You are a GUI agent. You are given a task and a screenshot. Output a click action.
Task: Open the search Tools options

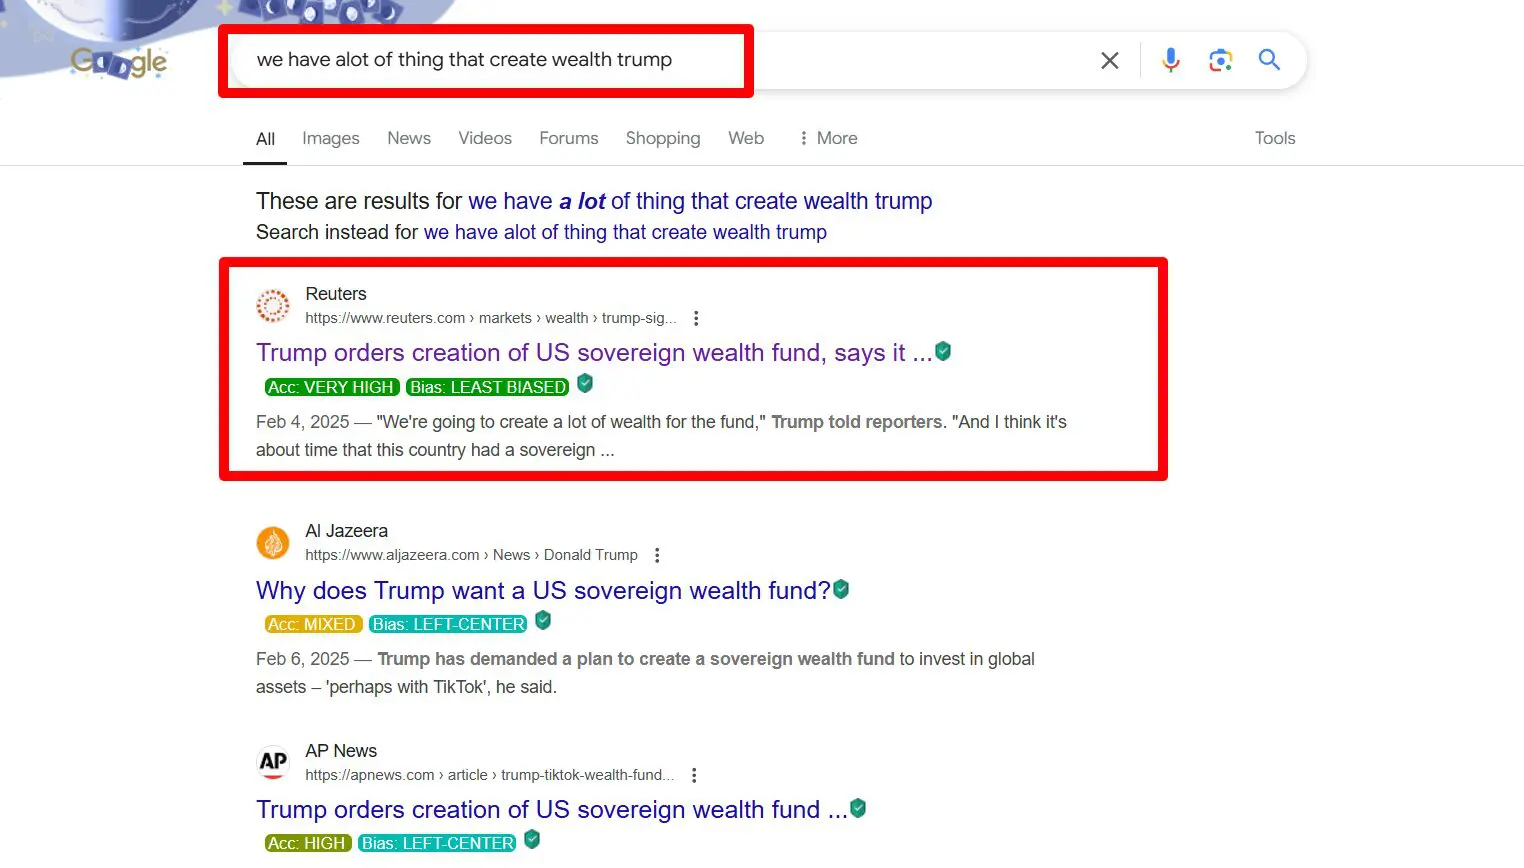(1275, 138)
